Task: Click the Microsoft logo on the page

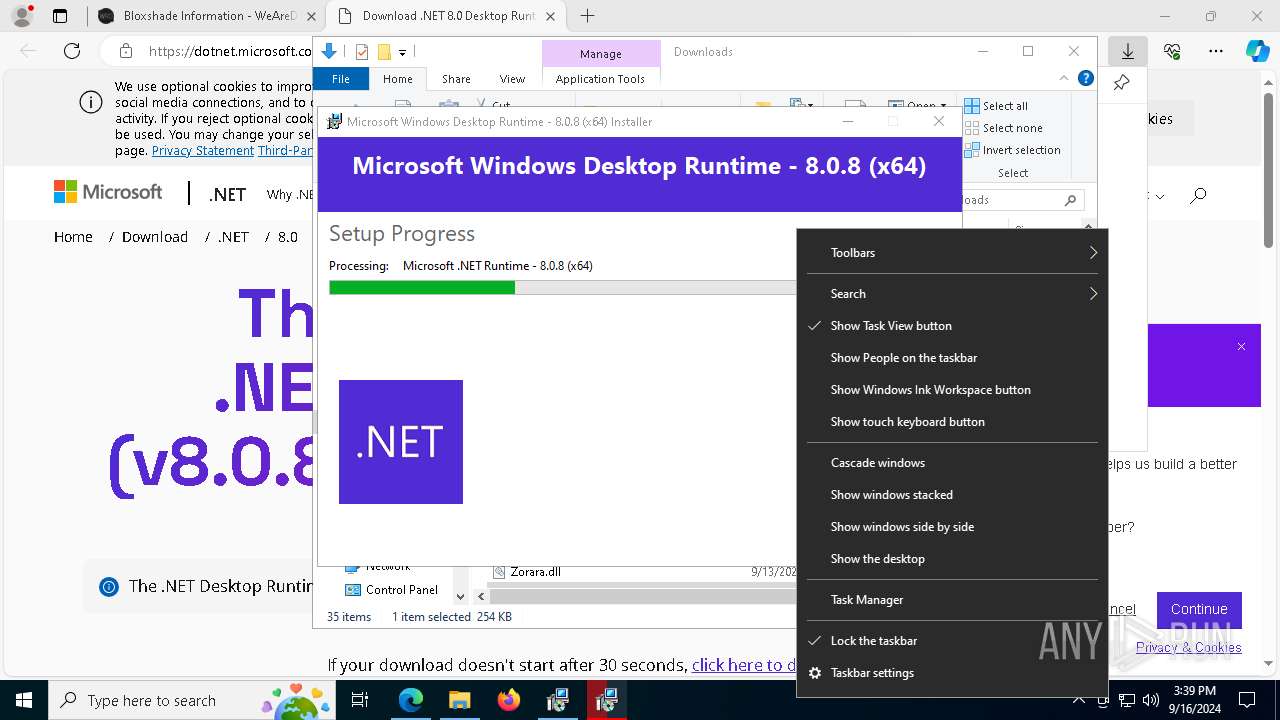Action: (108, 192)
